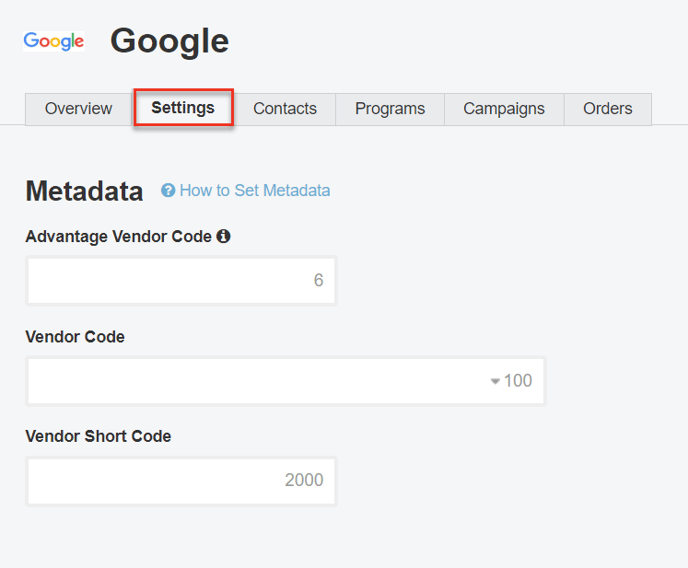Go to the Programs tab
This screenshot has height=568, width=688.
point(390,109)
